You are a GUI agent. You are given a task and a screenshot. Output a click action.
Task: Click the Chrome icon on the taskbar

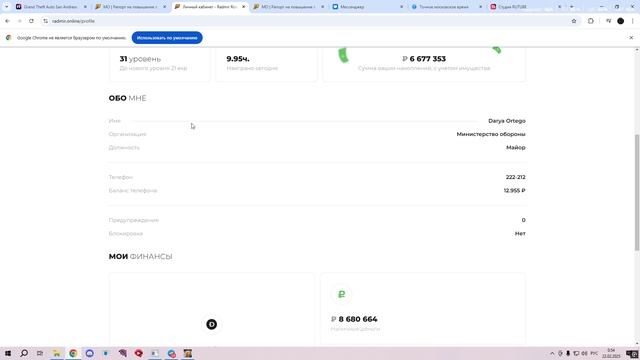[73, 353]
